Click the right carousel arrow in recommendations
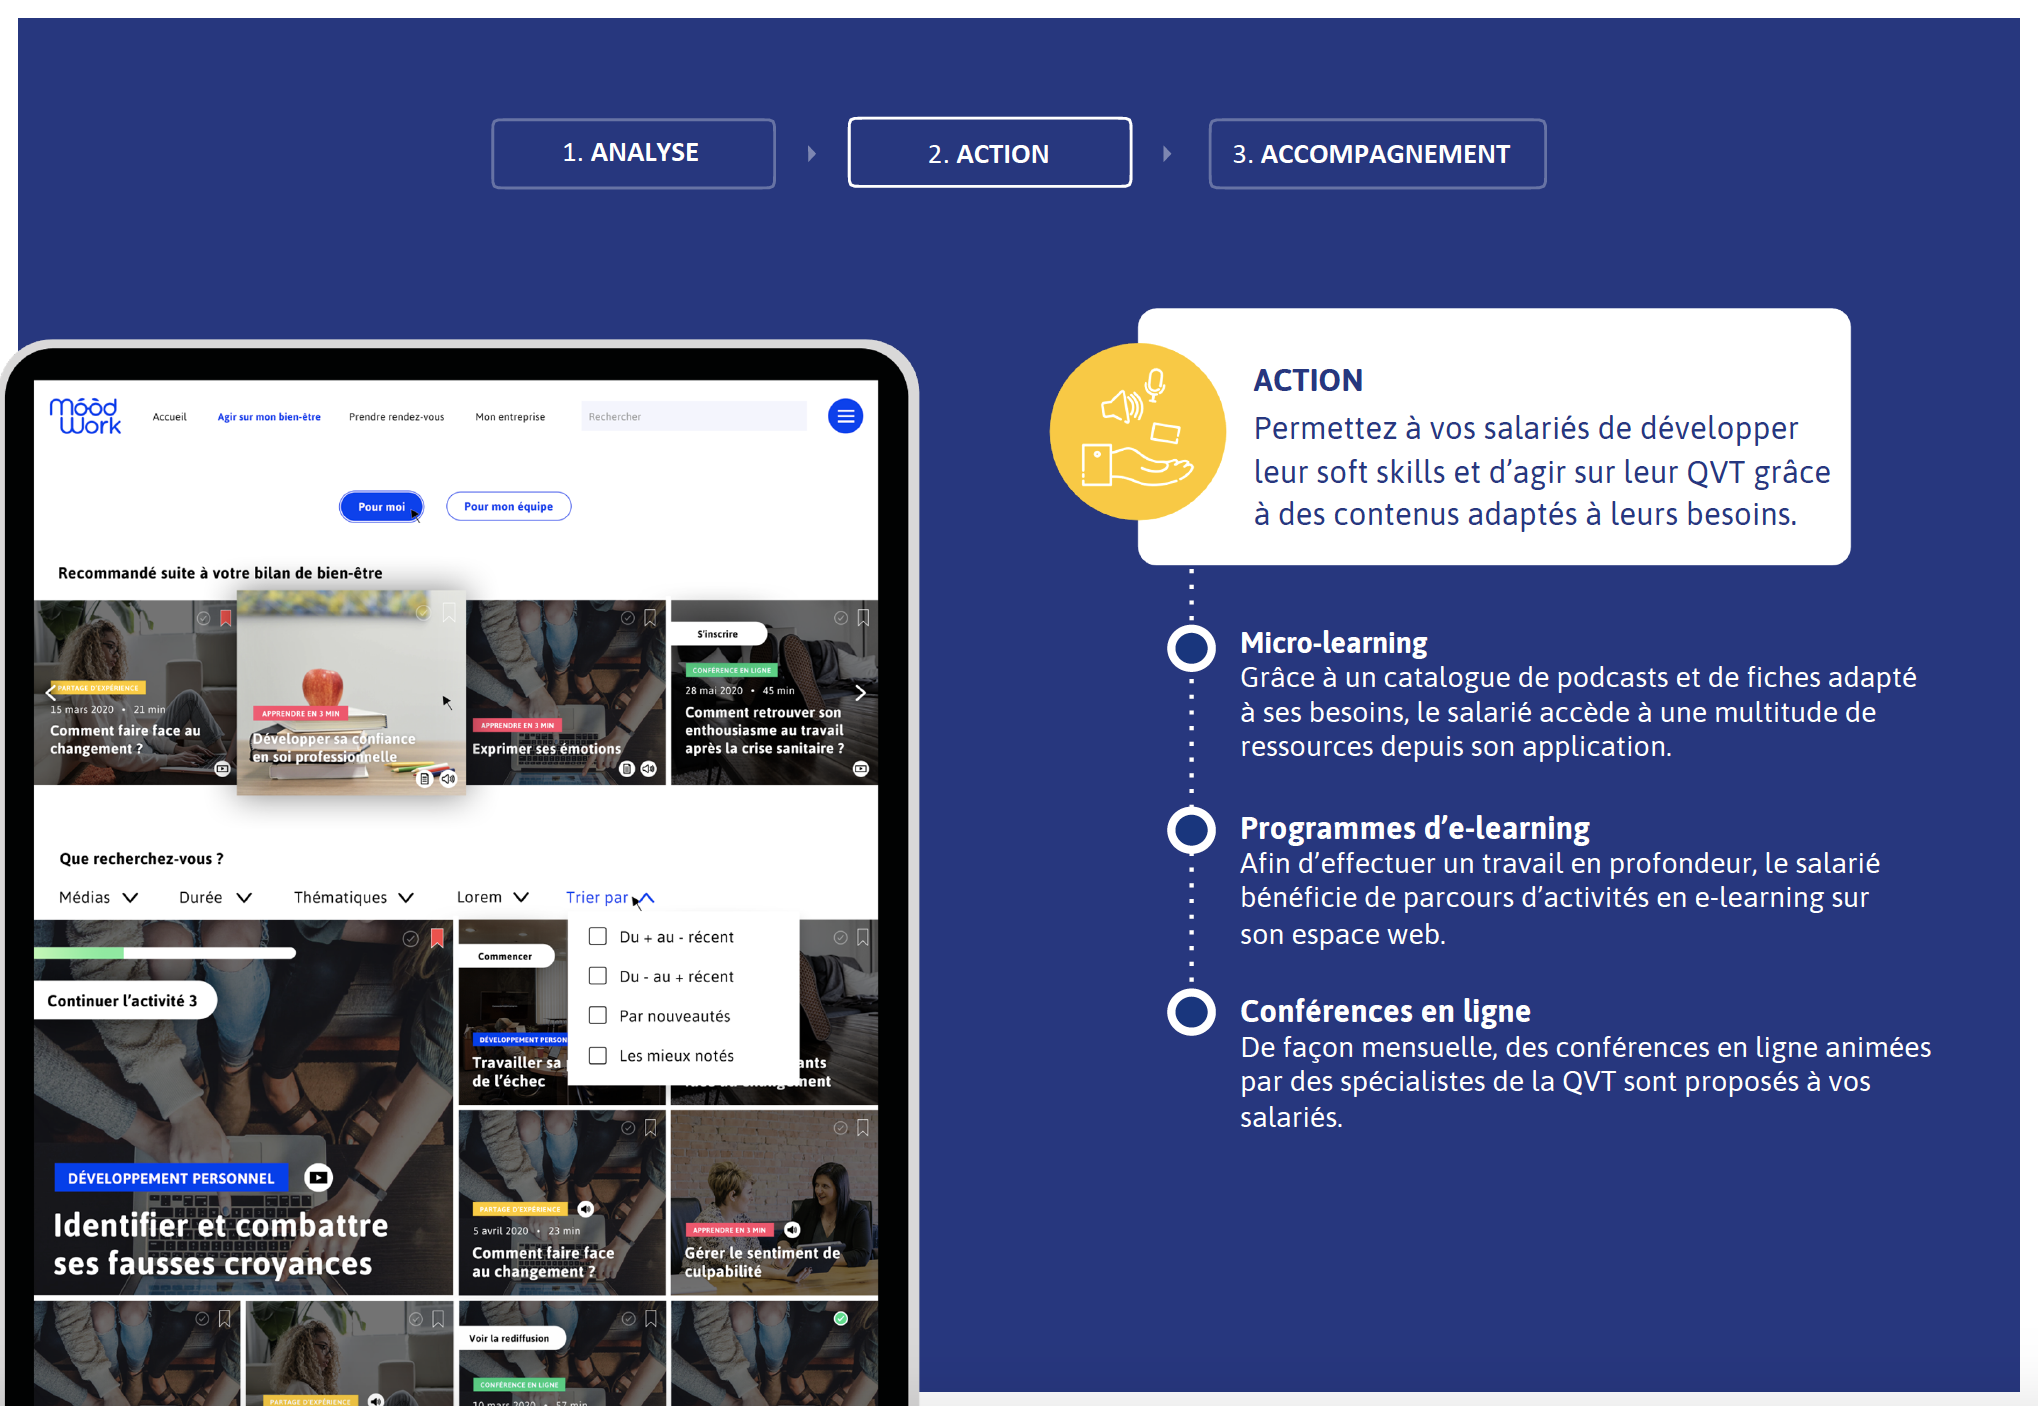 pyautogui.click(x=860, y=692)
